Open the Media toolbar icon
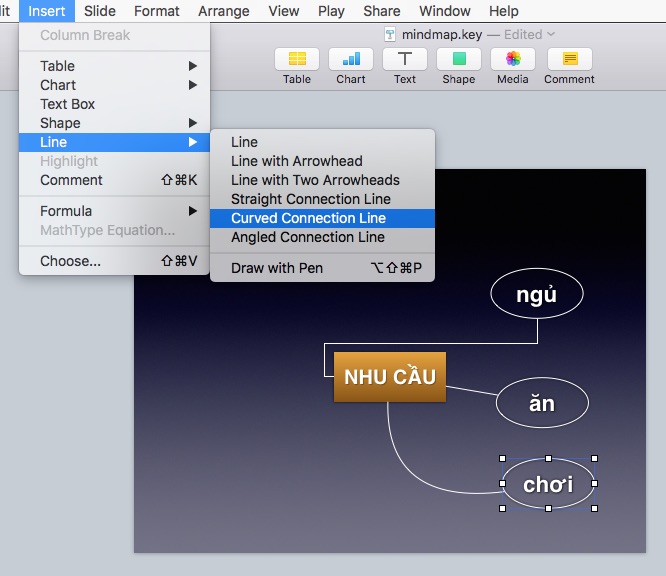Viewport: 666px width, 576px height. [513, 59]
